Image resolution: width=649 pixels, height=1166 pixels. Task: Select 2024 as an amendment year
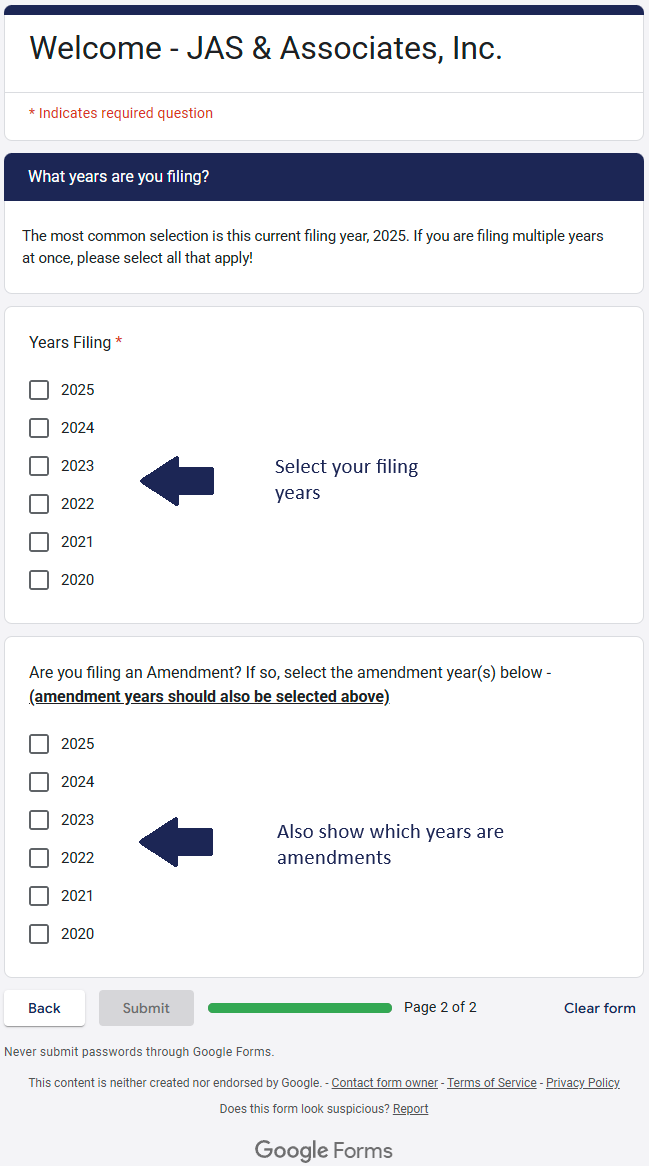tap(39, 782)
